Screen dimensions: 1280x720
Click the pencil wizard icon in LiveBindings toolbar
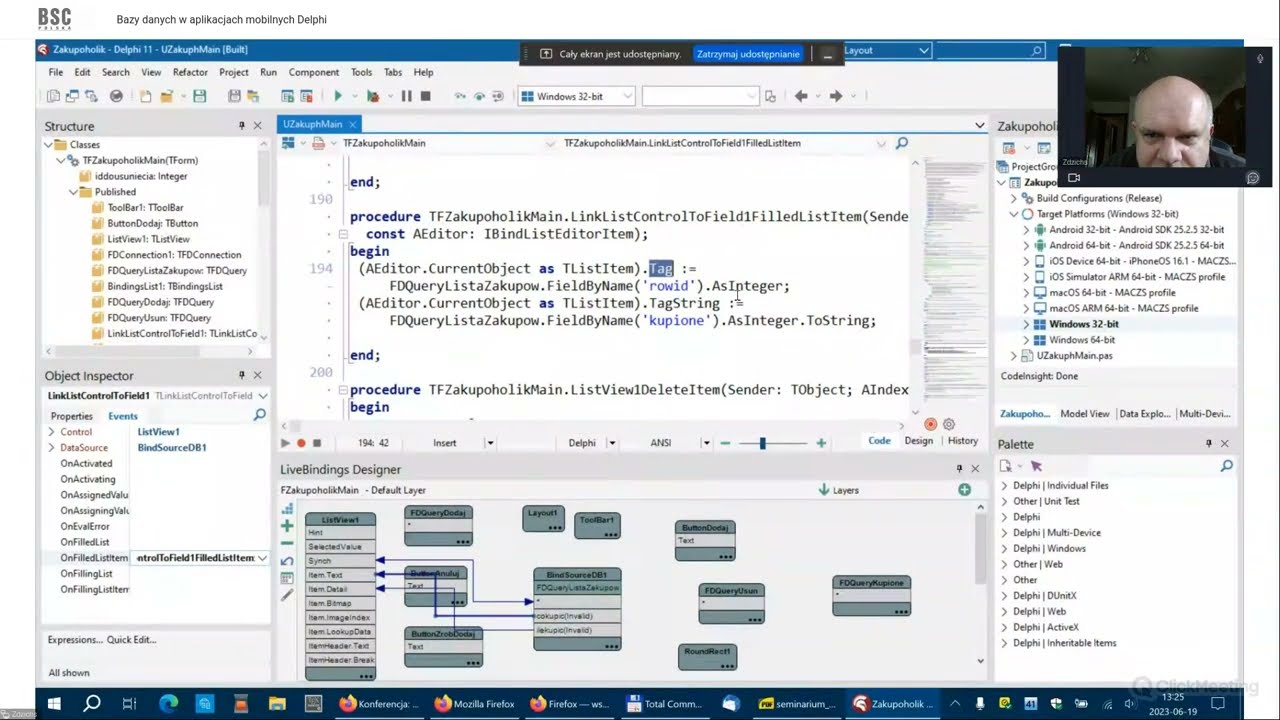[x=287, y=595]
